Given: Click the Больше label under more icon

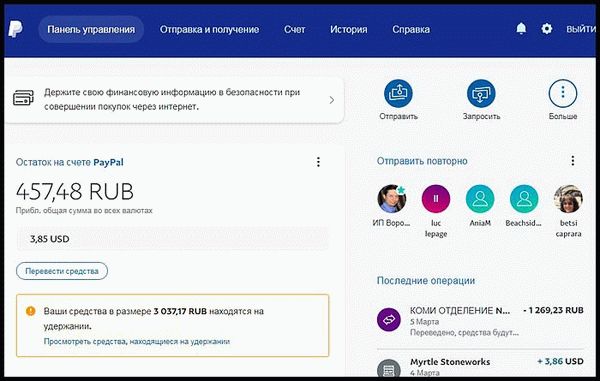Looking at the screenshot, I should tap(562, 116).
